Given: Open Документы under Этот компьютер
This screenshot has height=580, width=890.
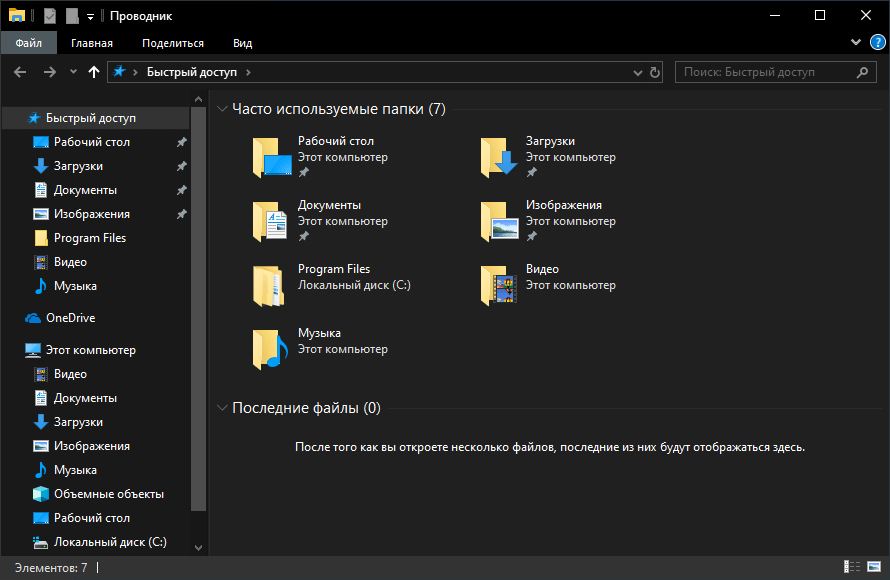Looking at the screenshot, I should point(85,398).
